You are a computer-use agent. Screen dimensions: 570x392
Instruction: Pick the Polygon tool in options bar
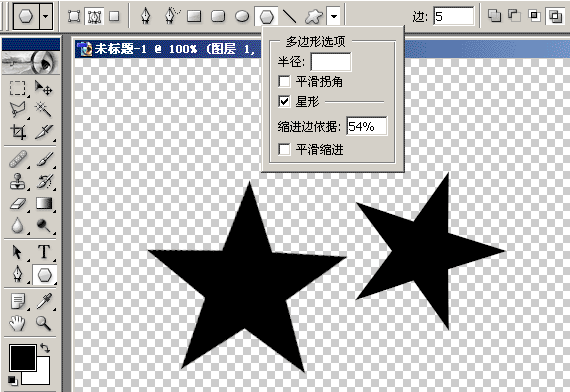pos(266,16)
